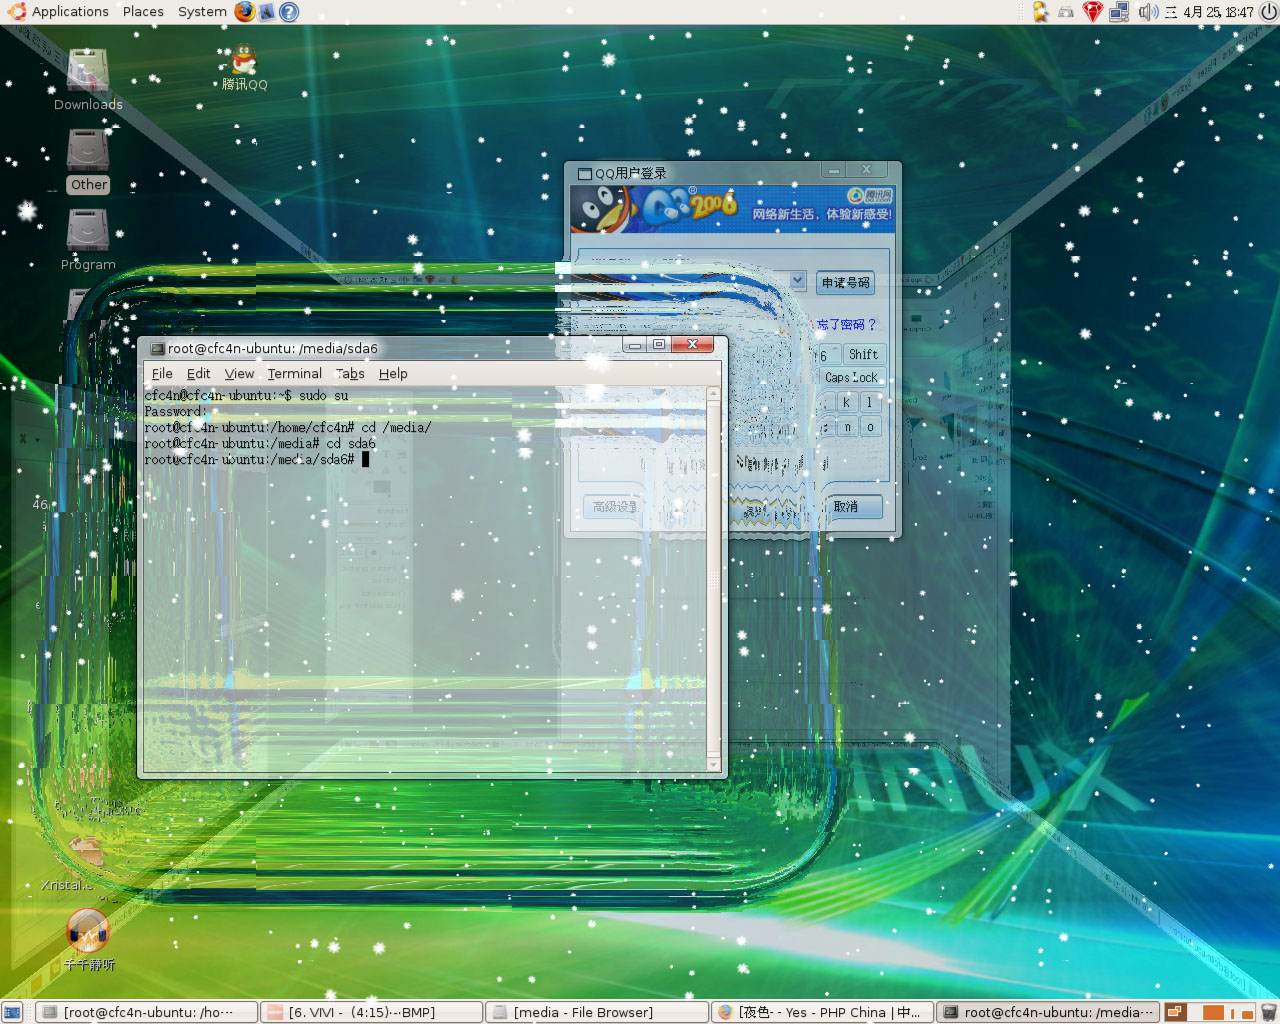Open the Applications menu

coord(70,12)
